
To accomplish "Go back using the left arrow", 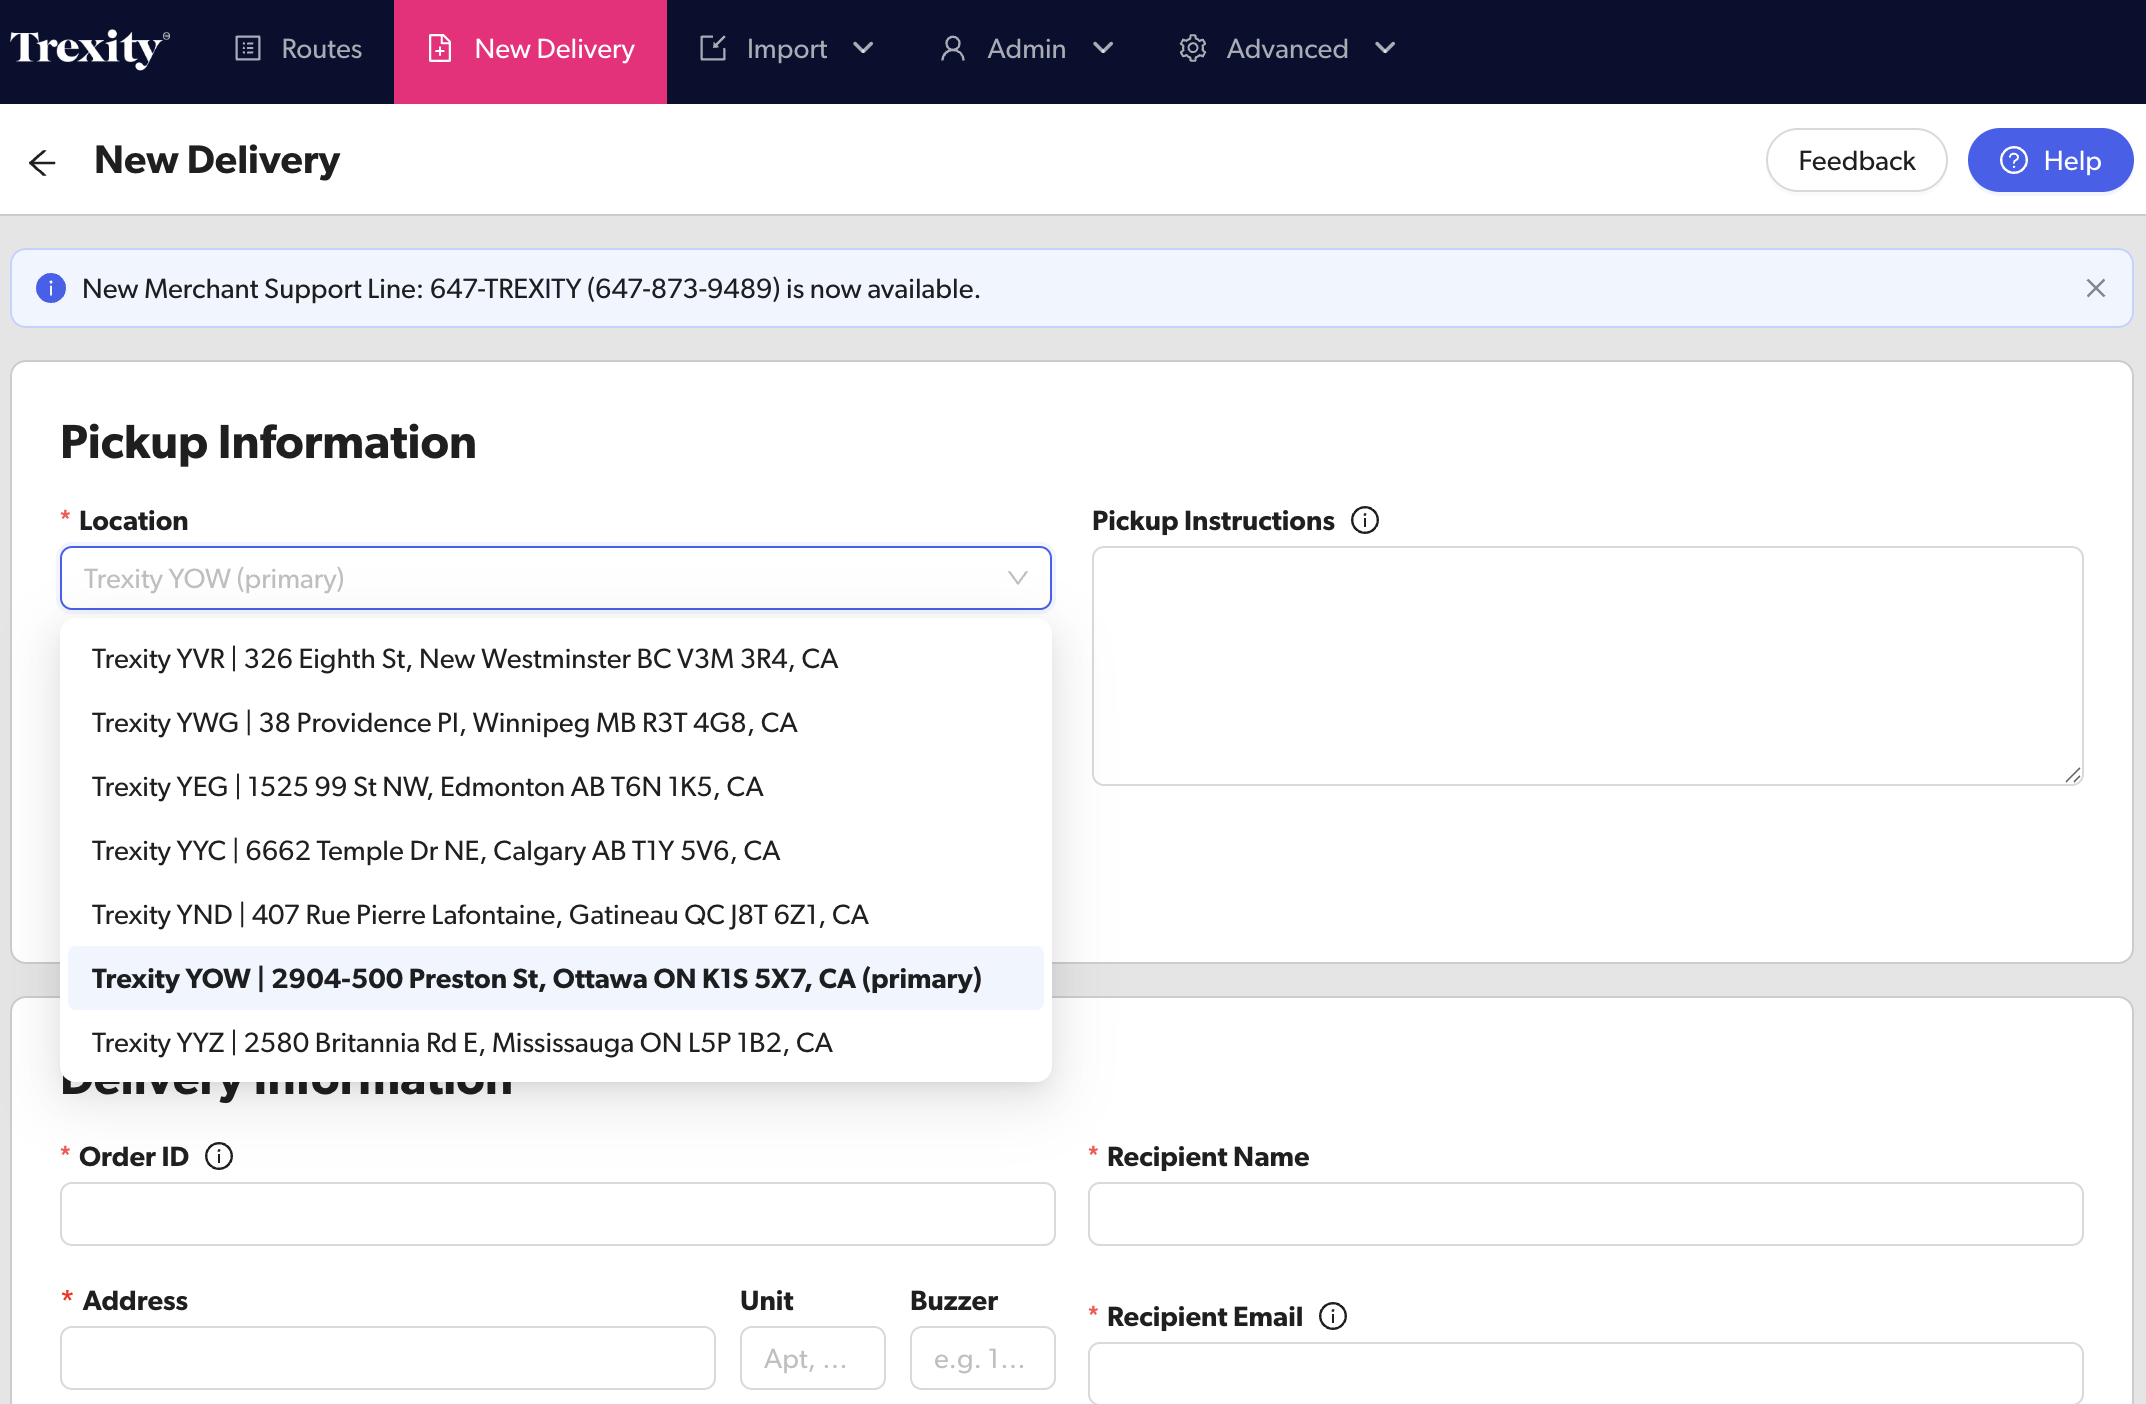I will [42, 162].
